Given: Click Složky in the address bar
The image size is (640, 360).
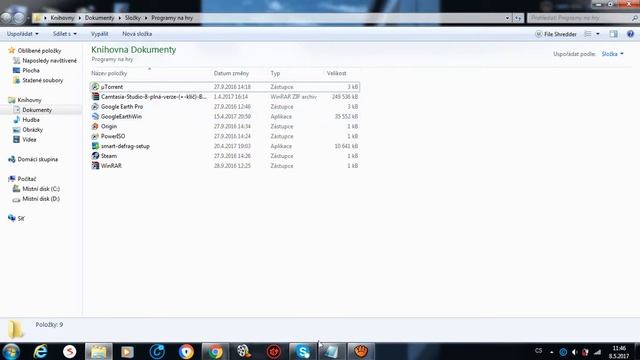Looking at the screenshot, I should pos(133,18).
